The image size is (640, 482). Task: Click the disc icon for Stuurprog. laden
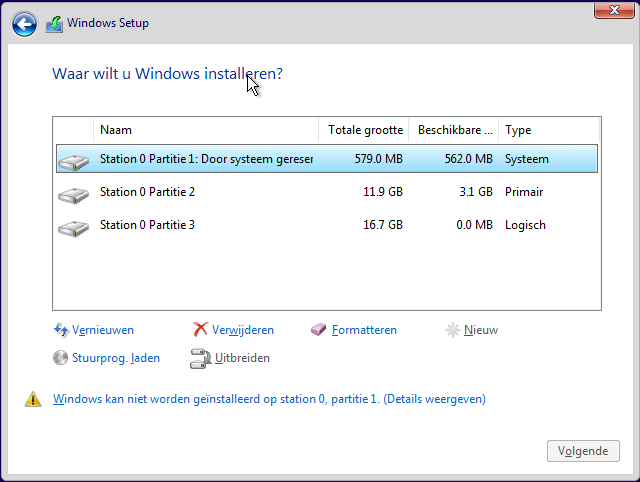[x=60, y=358]
